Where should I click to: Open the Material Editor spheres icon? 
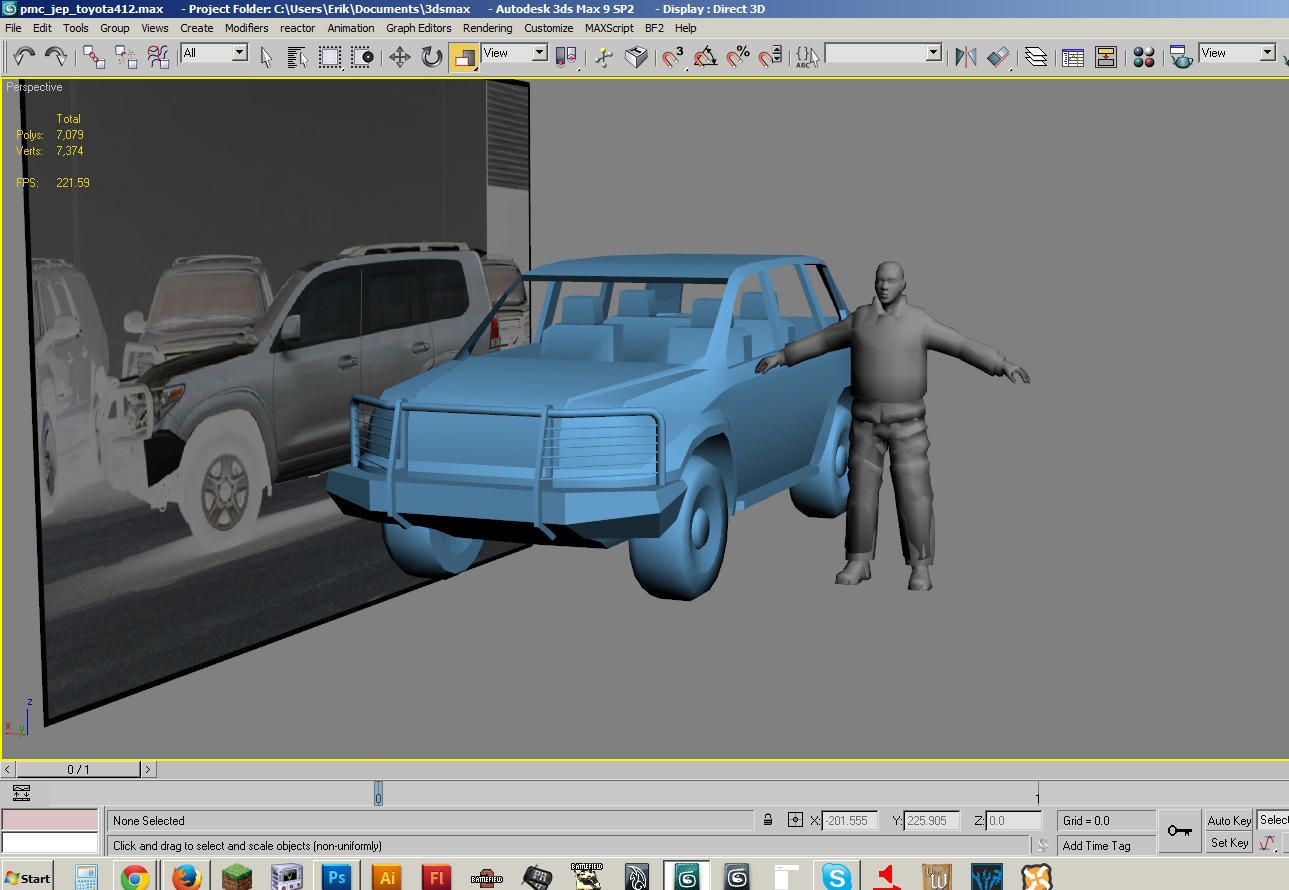1144,57
